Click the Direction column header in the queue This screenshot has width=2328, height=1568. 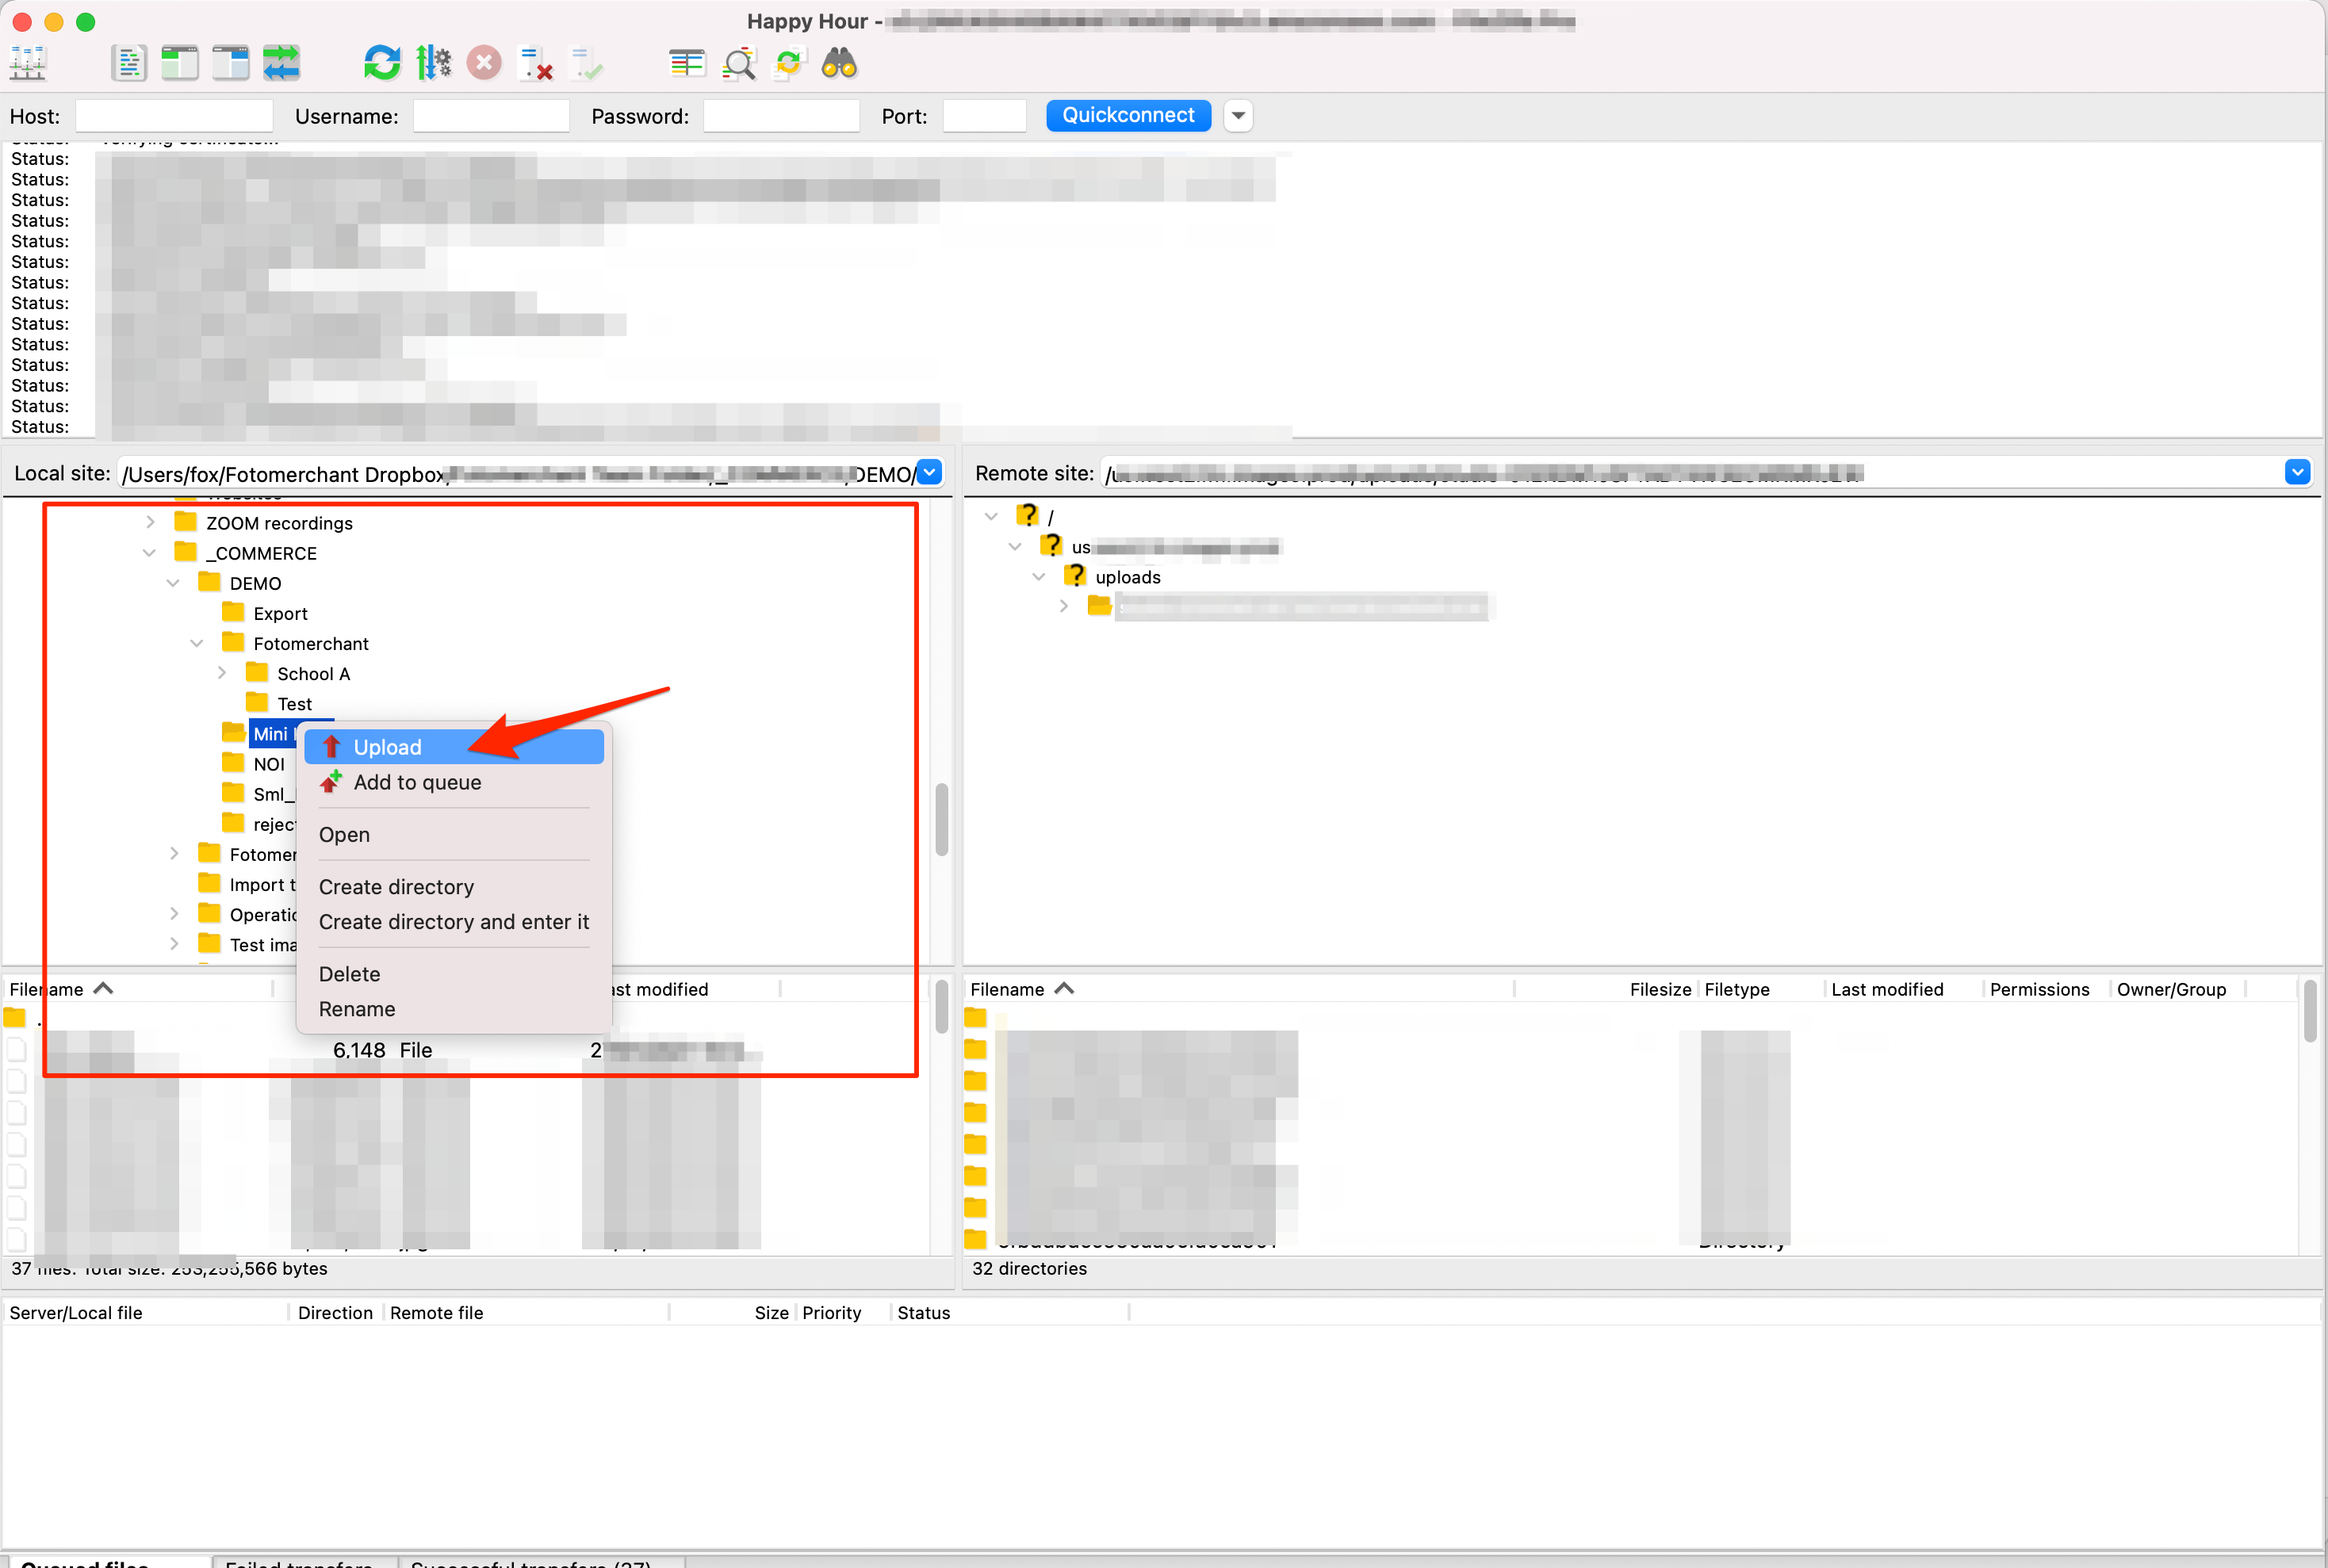click(335, 1313)
